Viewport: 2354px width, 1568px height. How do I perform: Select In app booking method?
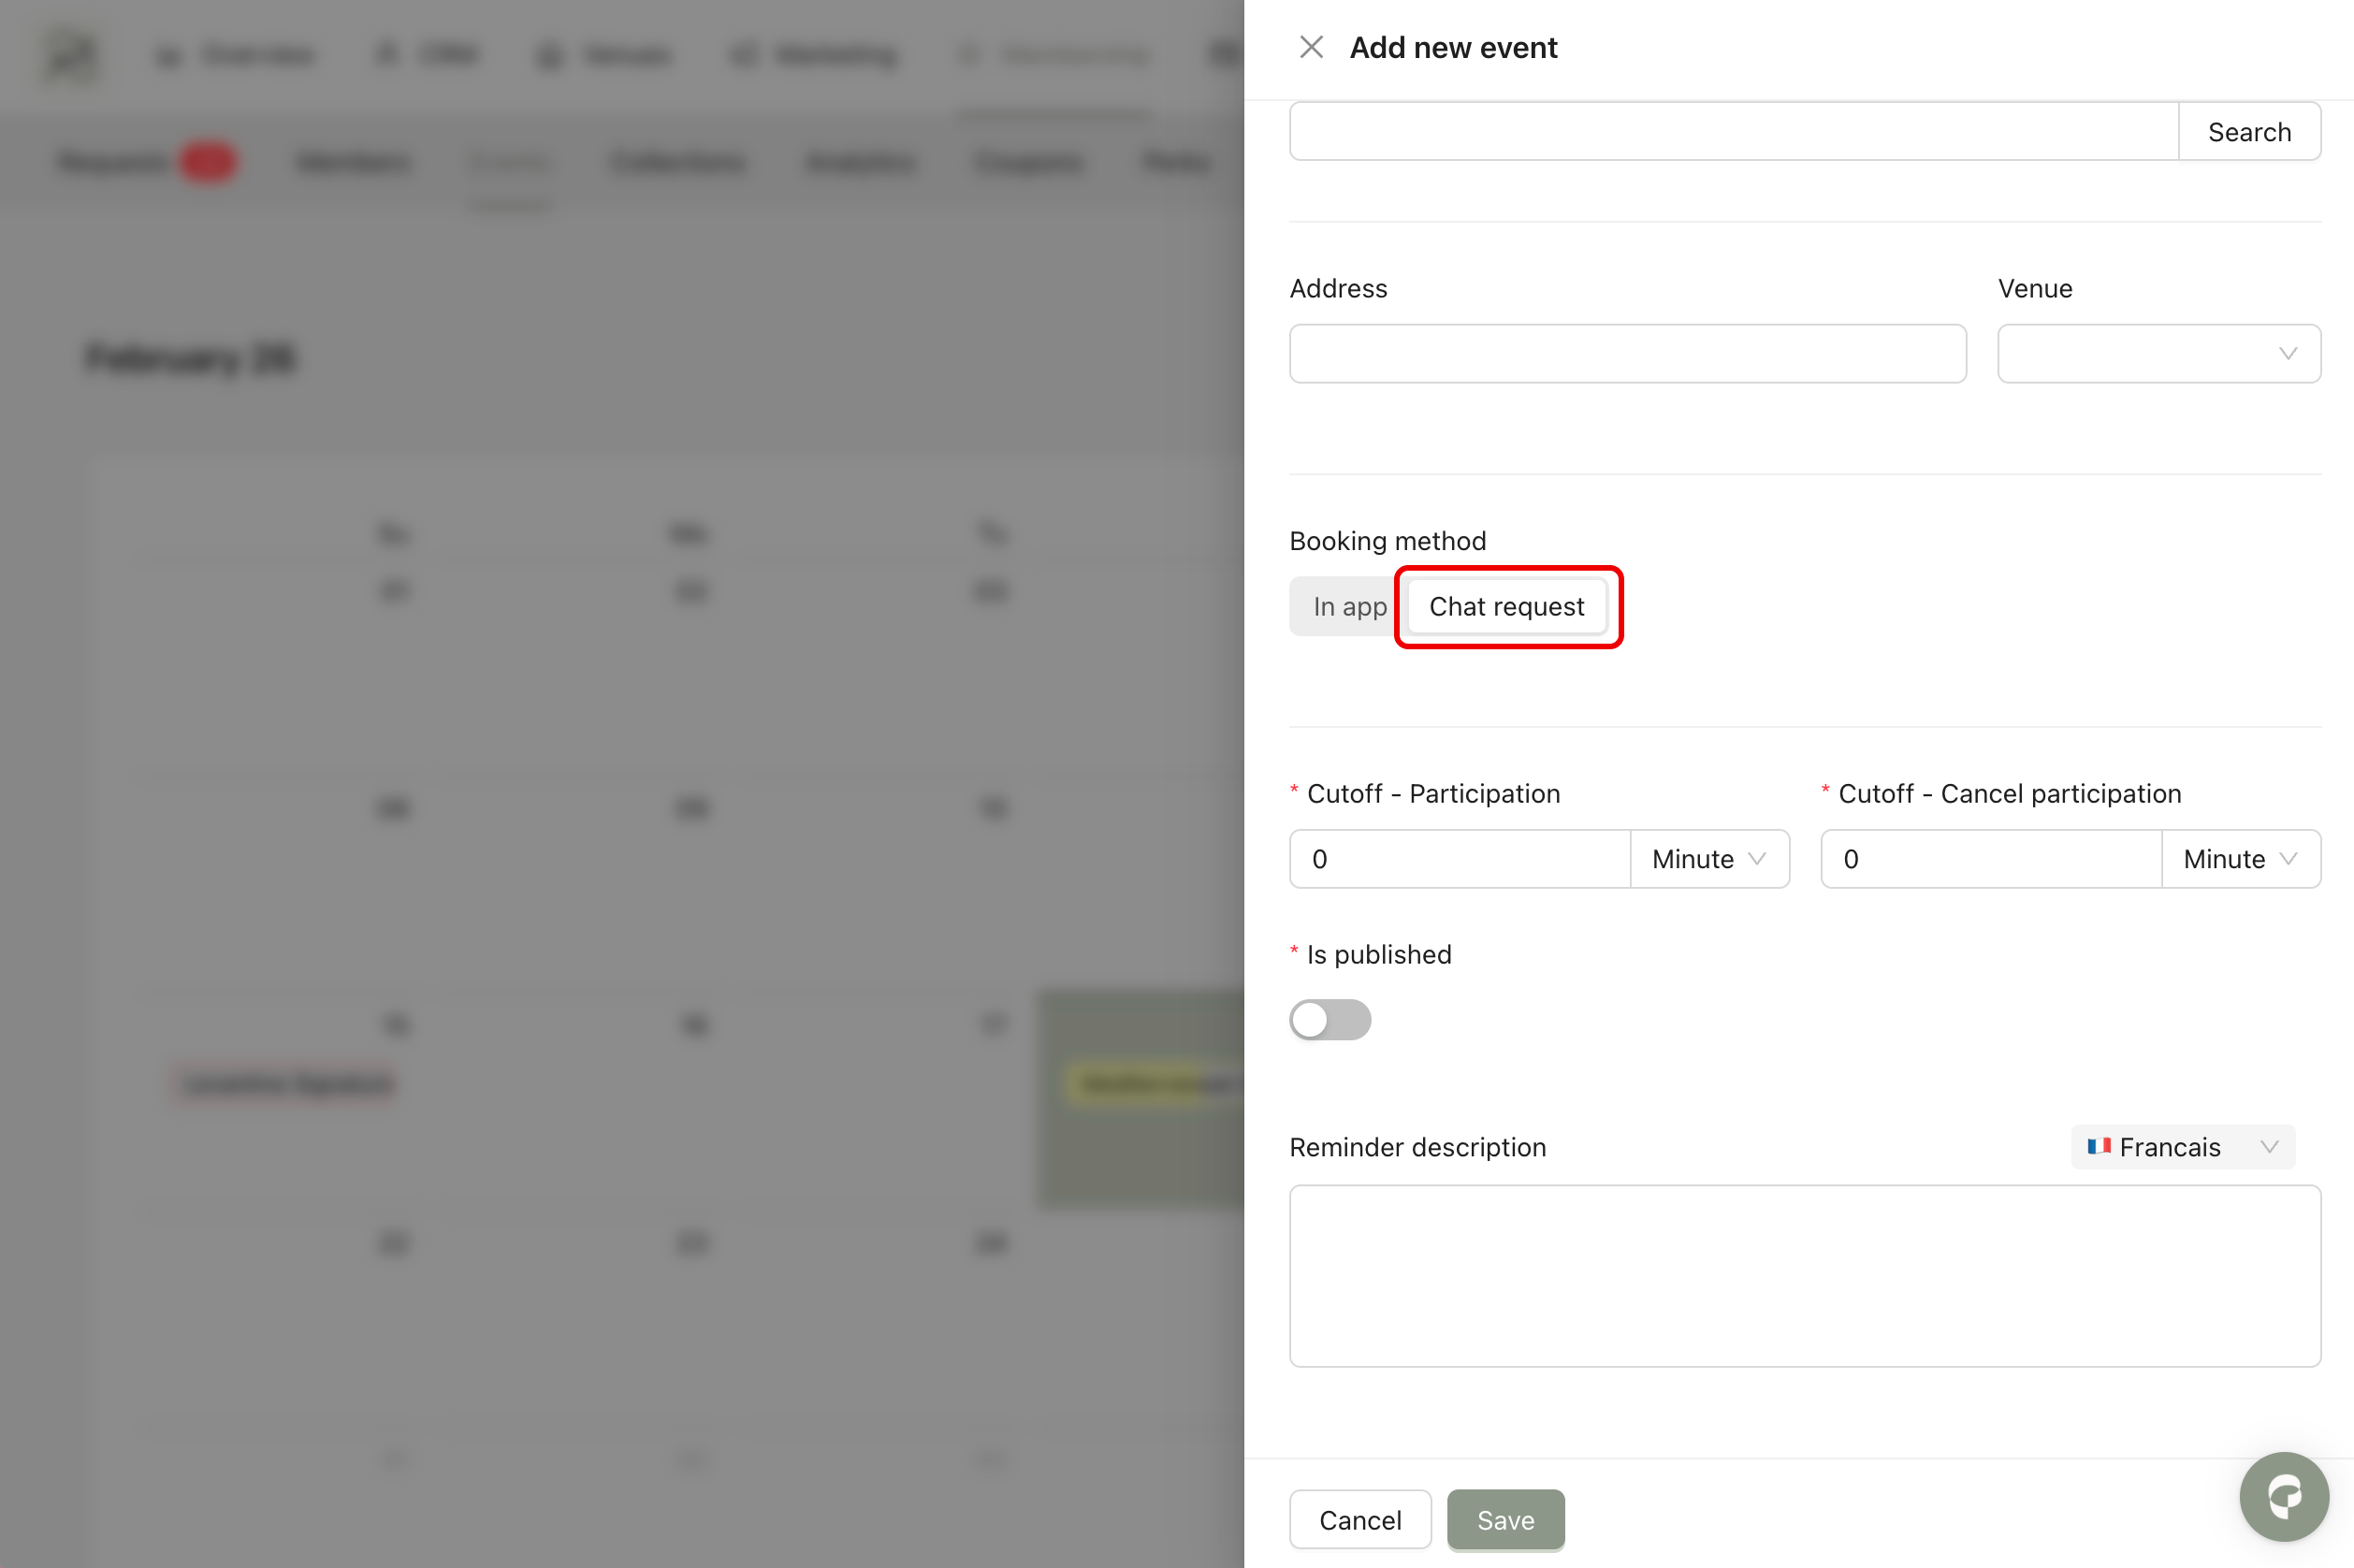tap(1348, 607)
